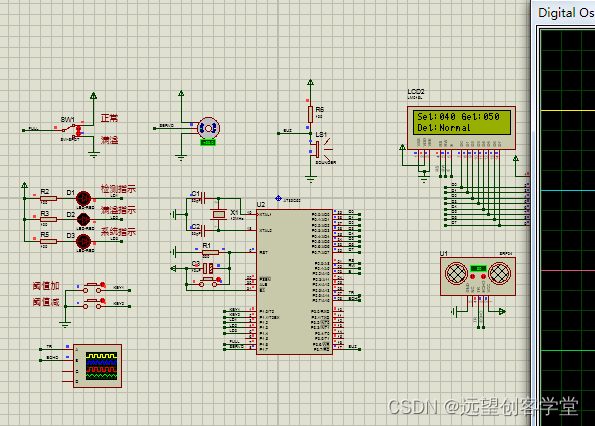Select the U2 microcontroller chip body
Viewport: 595px width, 426px height.
pyautogui.click(x=294, y=281)
